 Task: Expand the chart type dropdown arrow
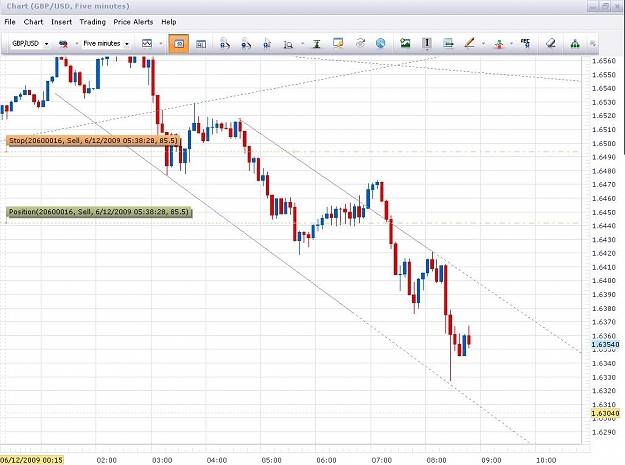click(x=161, y=43)
